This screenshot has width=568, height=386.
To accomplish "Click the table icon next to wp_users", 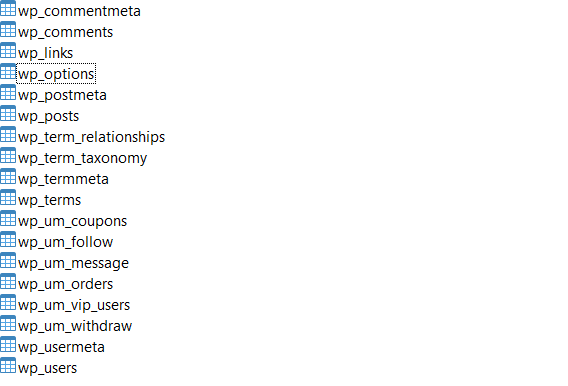I will (8, 365).
